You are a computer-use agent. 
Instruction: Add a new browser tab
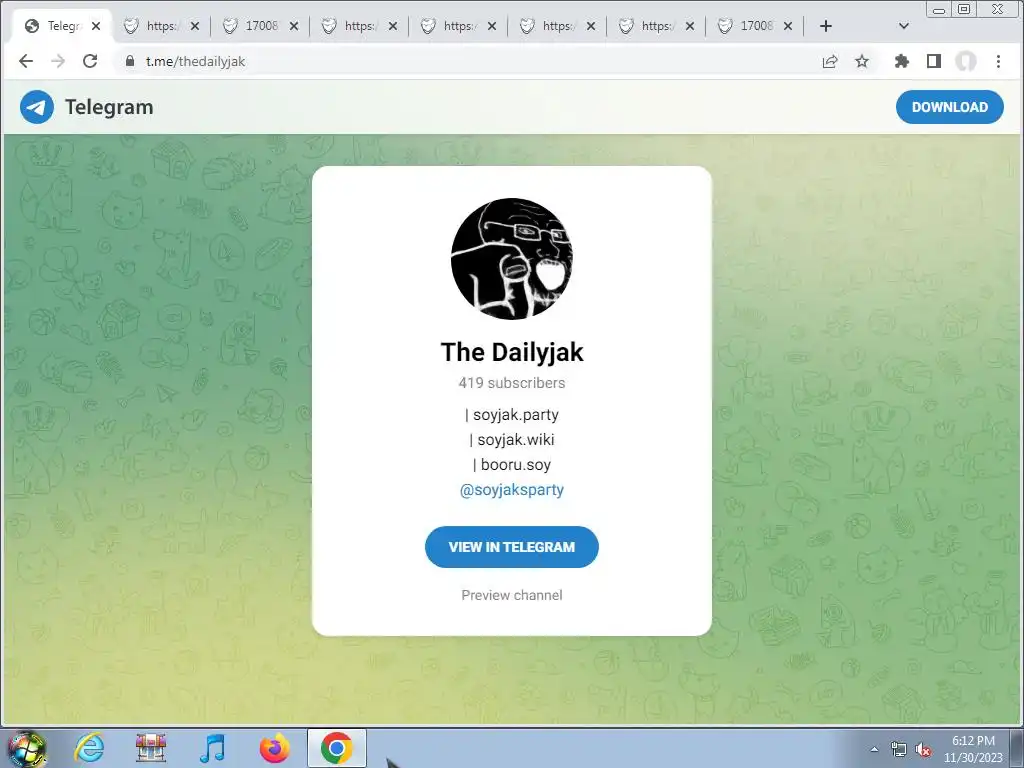826,26
